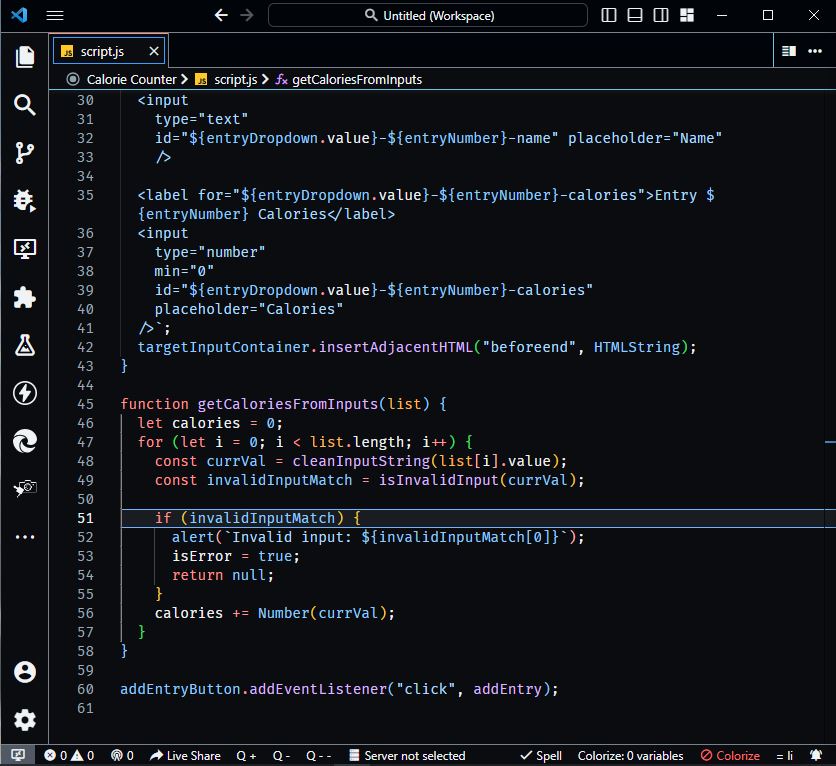Open the Search view in activity bar

[x=25, y=105]
